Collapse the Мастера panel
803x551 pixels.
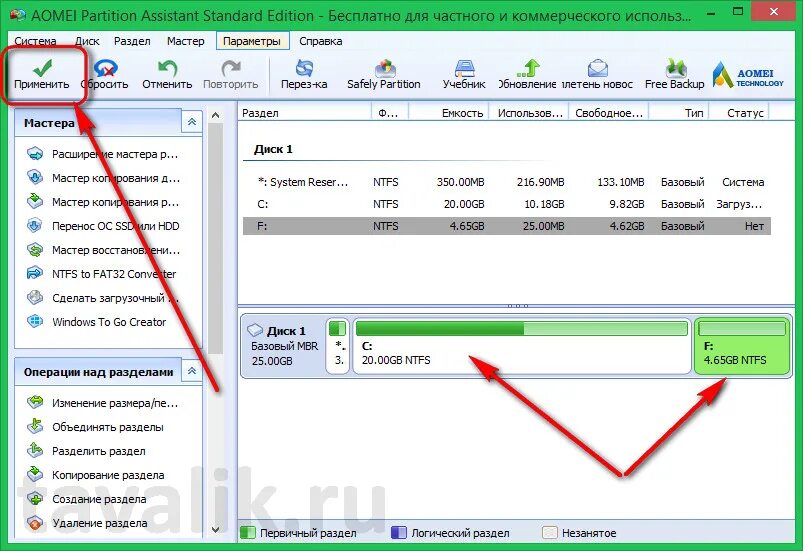click(192, 122)
